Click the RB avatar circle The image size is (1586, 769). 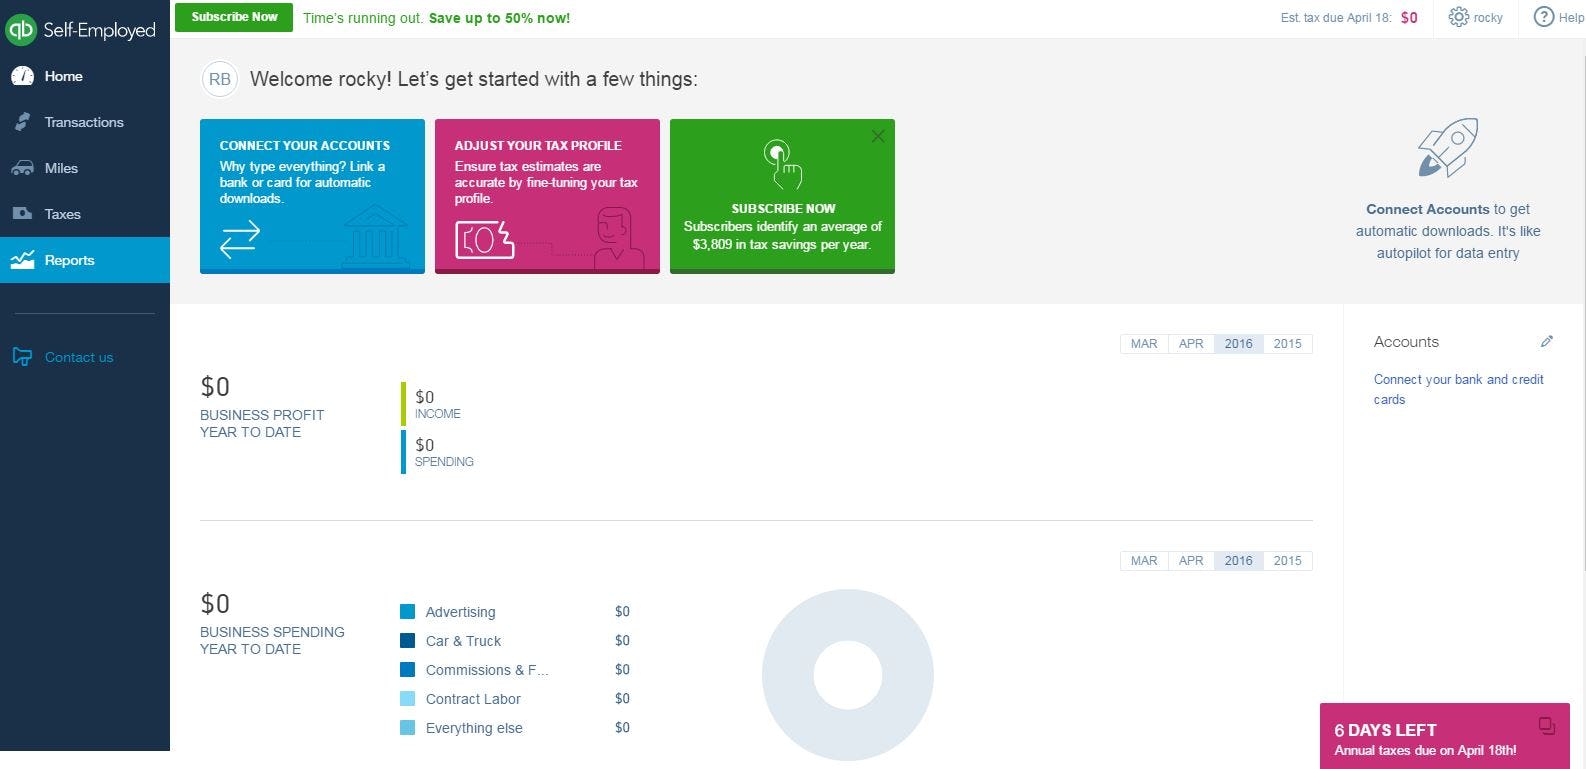[x=220, y=79]
